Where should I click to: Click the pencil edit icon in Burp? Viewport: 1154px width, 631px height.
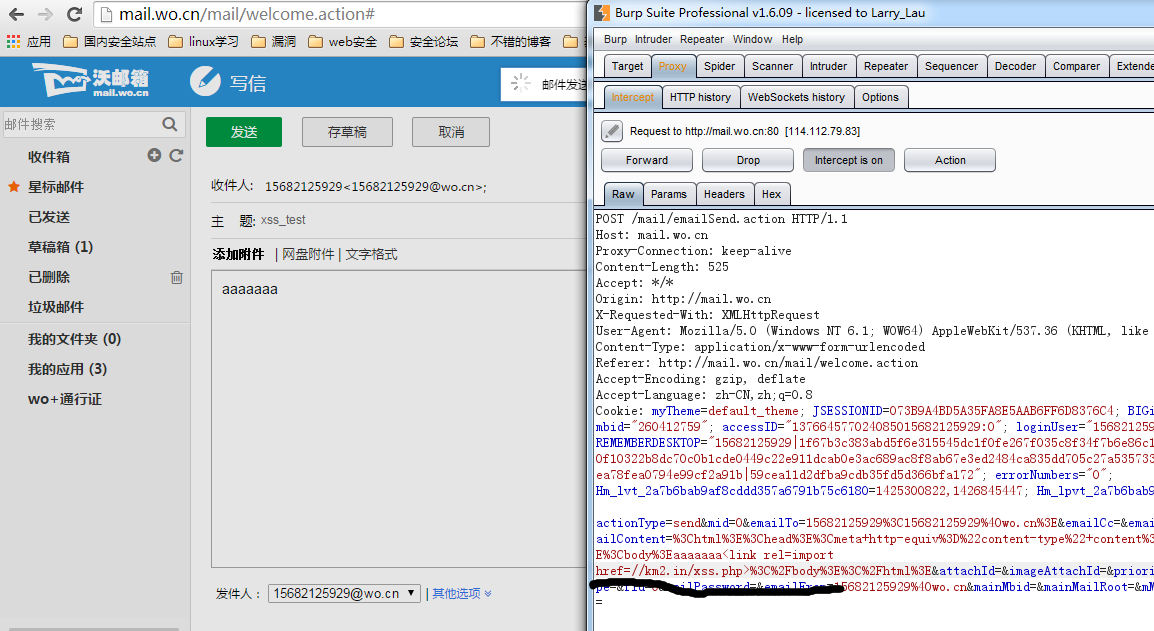(612, 131)
